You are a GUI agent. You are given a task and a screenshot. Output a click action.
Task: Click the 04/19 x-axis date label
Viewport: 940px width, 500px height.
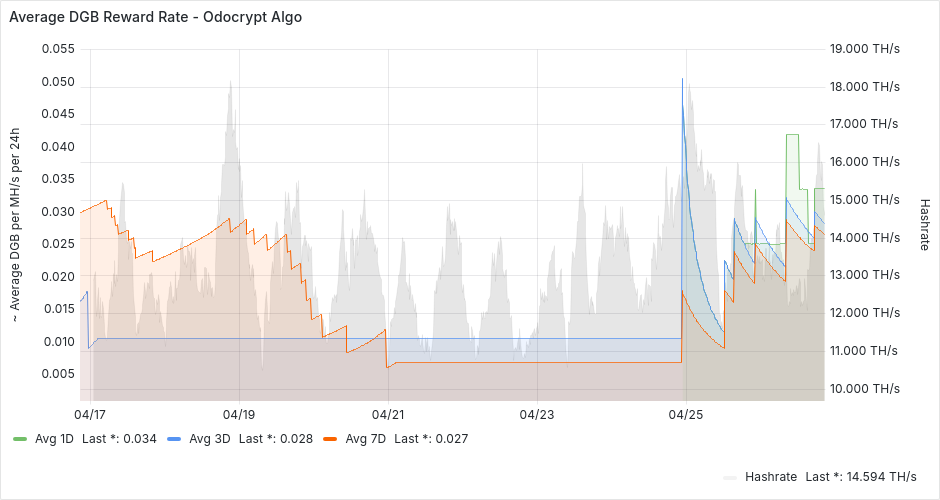[239, 413]
